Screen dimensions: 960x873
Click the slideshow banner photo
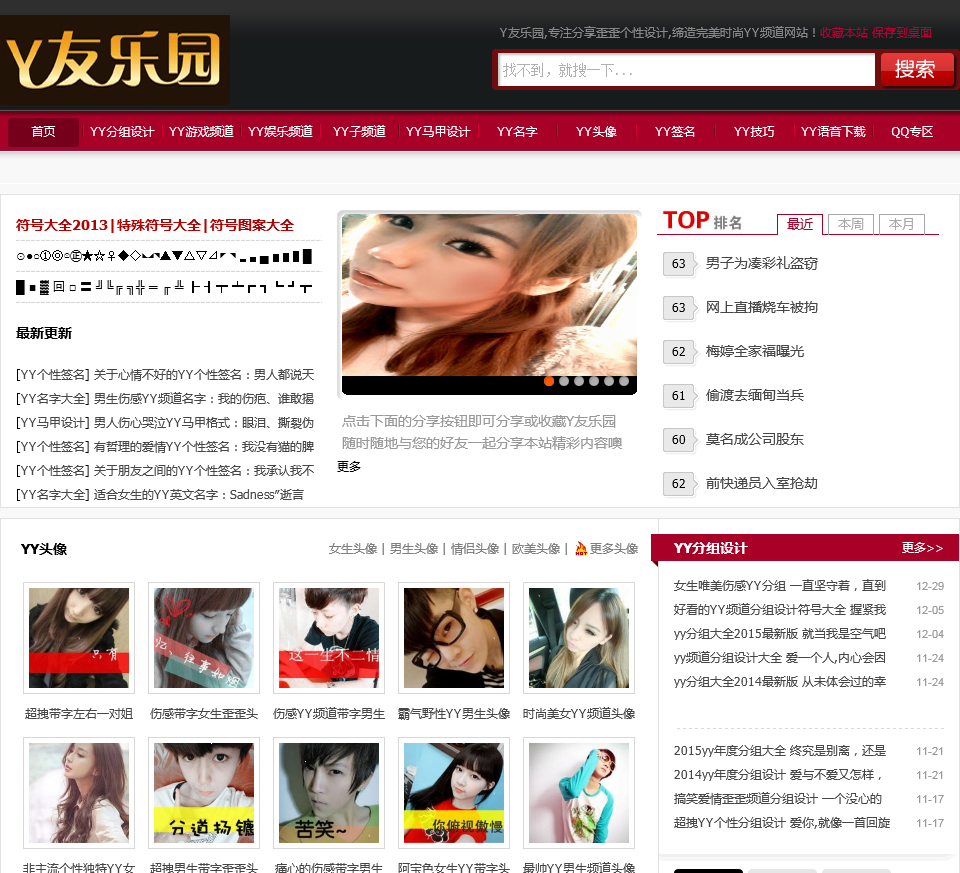click(489, 295)
